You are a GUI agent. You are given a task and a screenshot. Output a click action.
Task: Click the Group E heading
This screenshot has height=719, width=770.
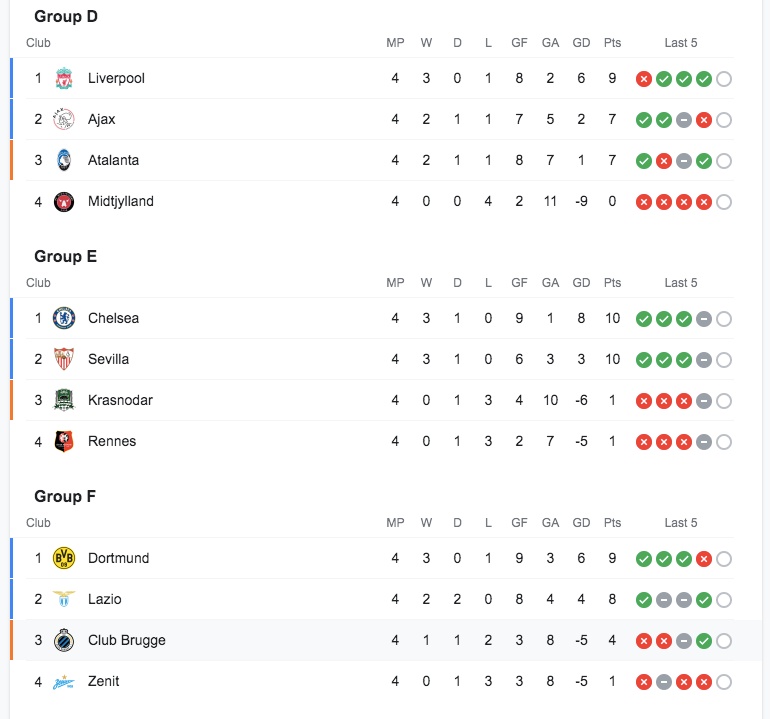pos(66,256)
